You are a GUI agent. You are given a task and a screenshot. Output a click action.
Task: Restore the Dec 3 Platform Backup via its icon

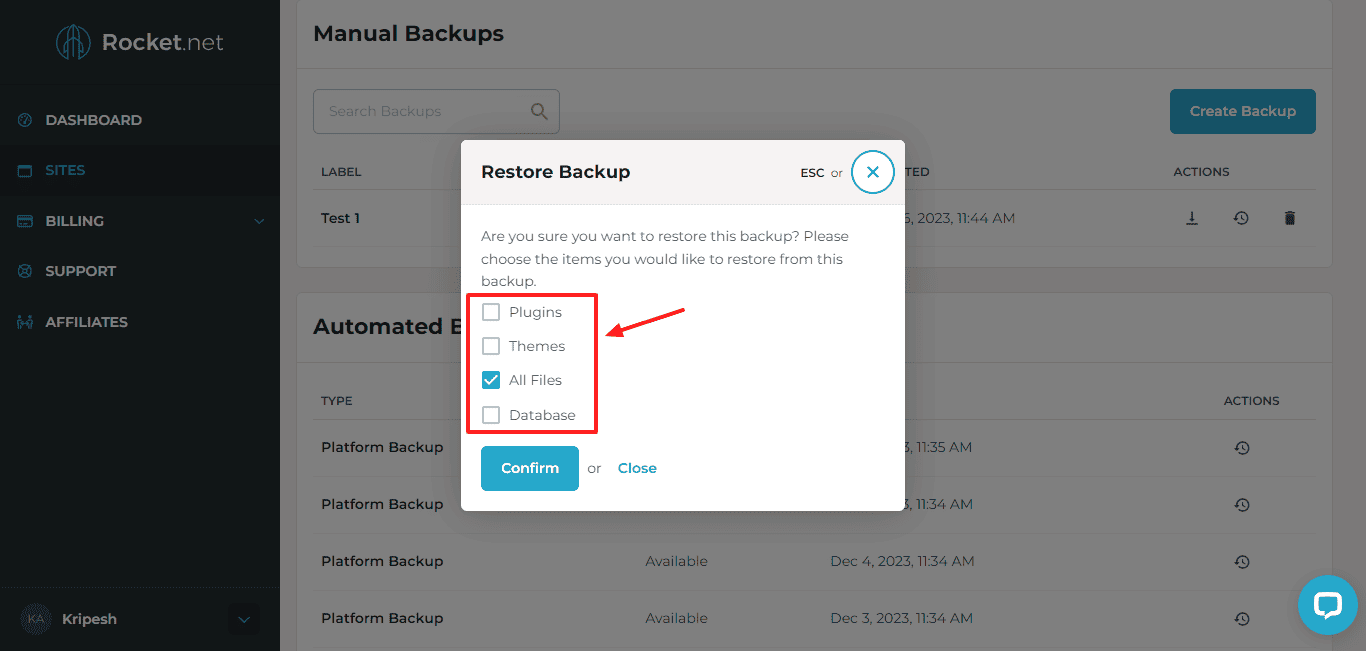pyautogui.click(x=1241, y=619)
